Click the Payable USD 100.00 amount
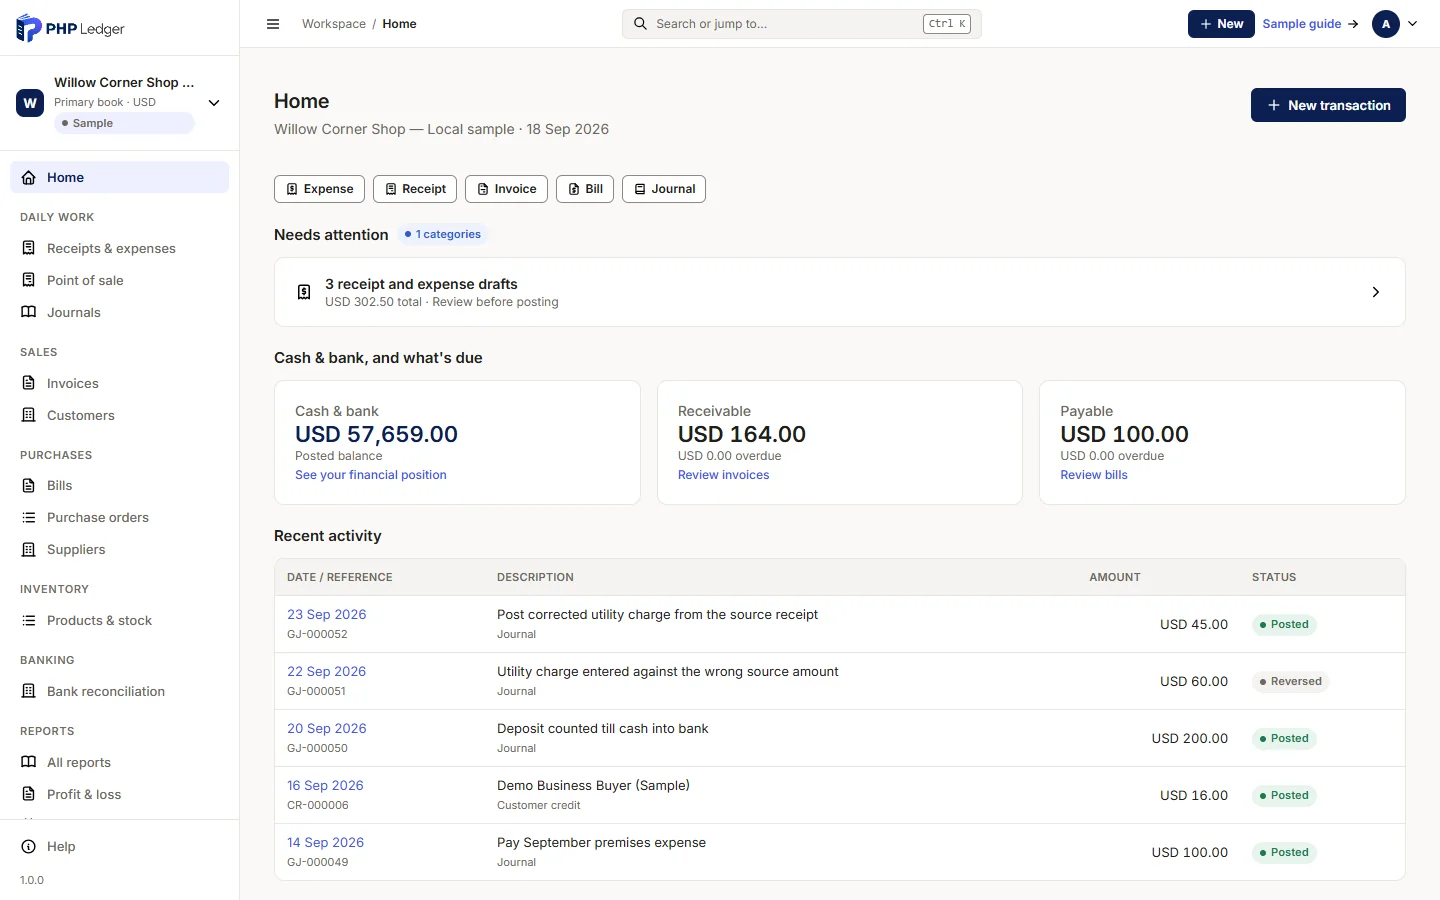1440x900 pixels. (1124, 434)
